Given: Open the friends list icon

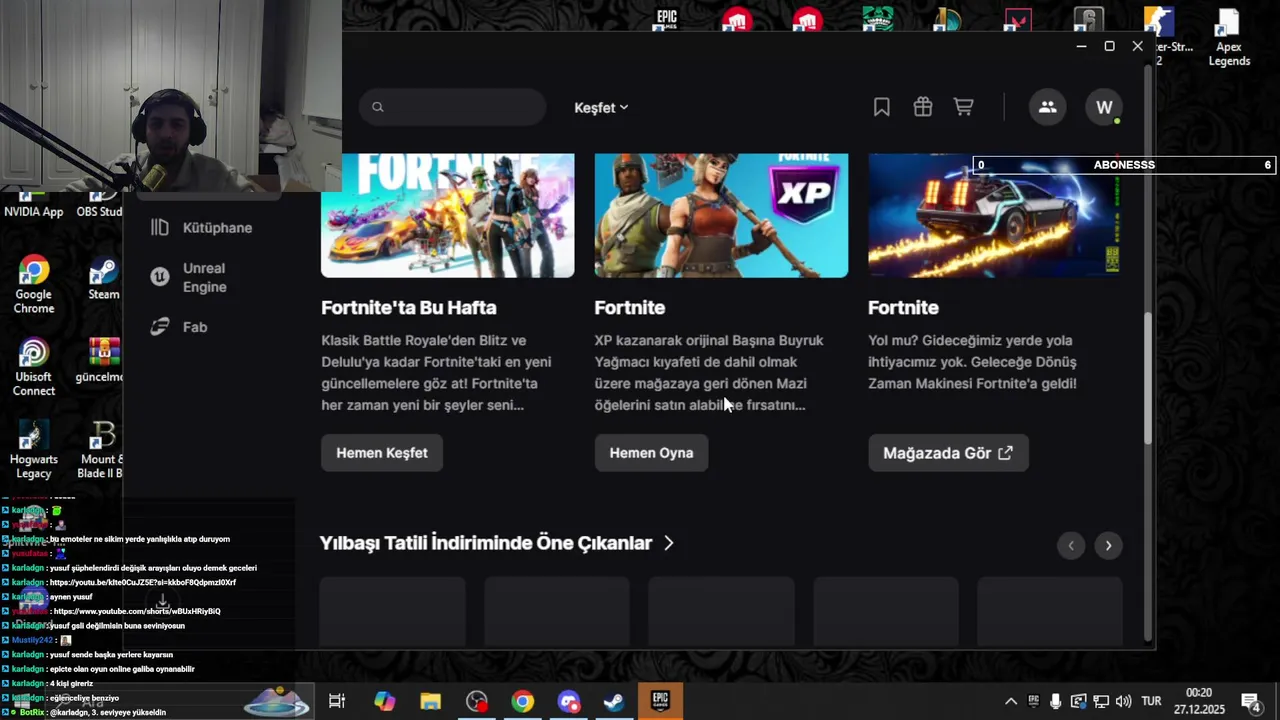Looking at the screenshot, I should (x=1047, y=107).
